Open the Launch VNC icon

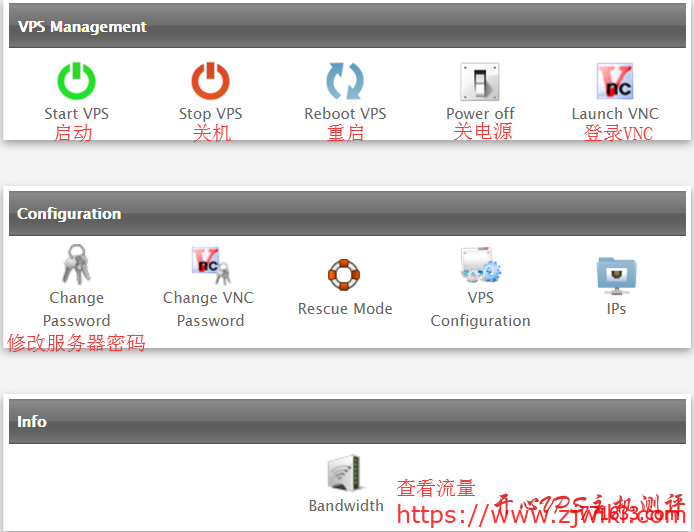(x=615, y=81)
